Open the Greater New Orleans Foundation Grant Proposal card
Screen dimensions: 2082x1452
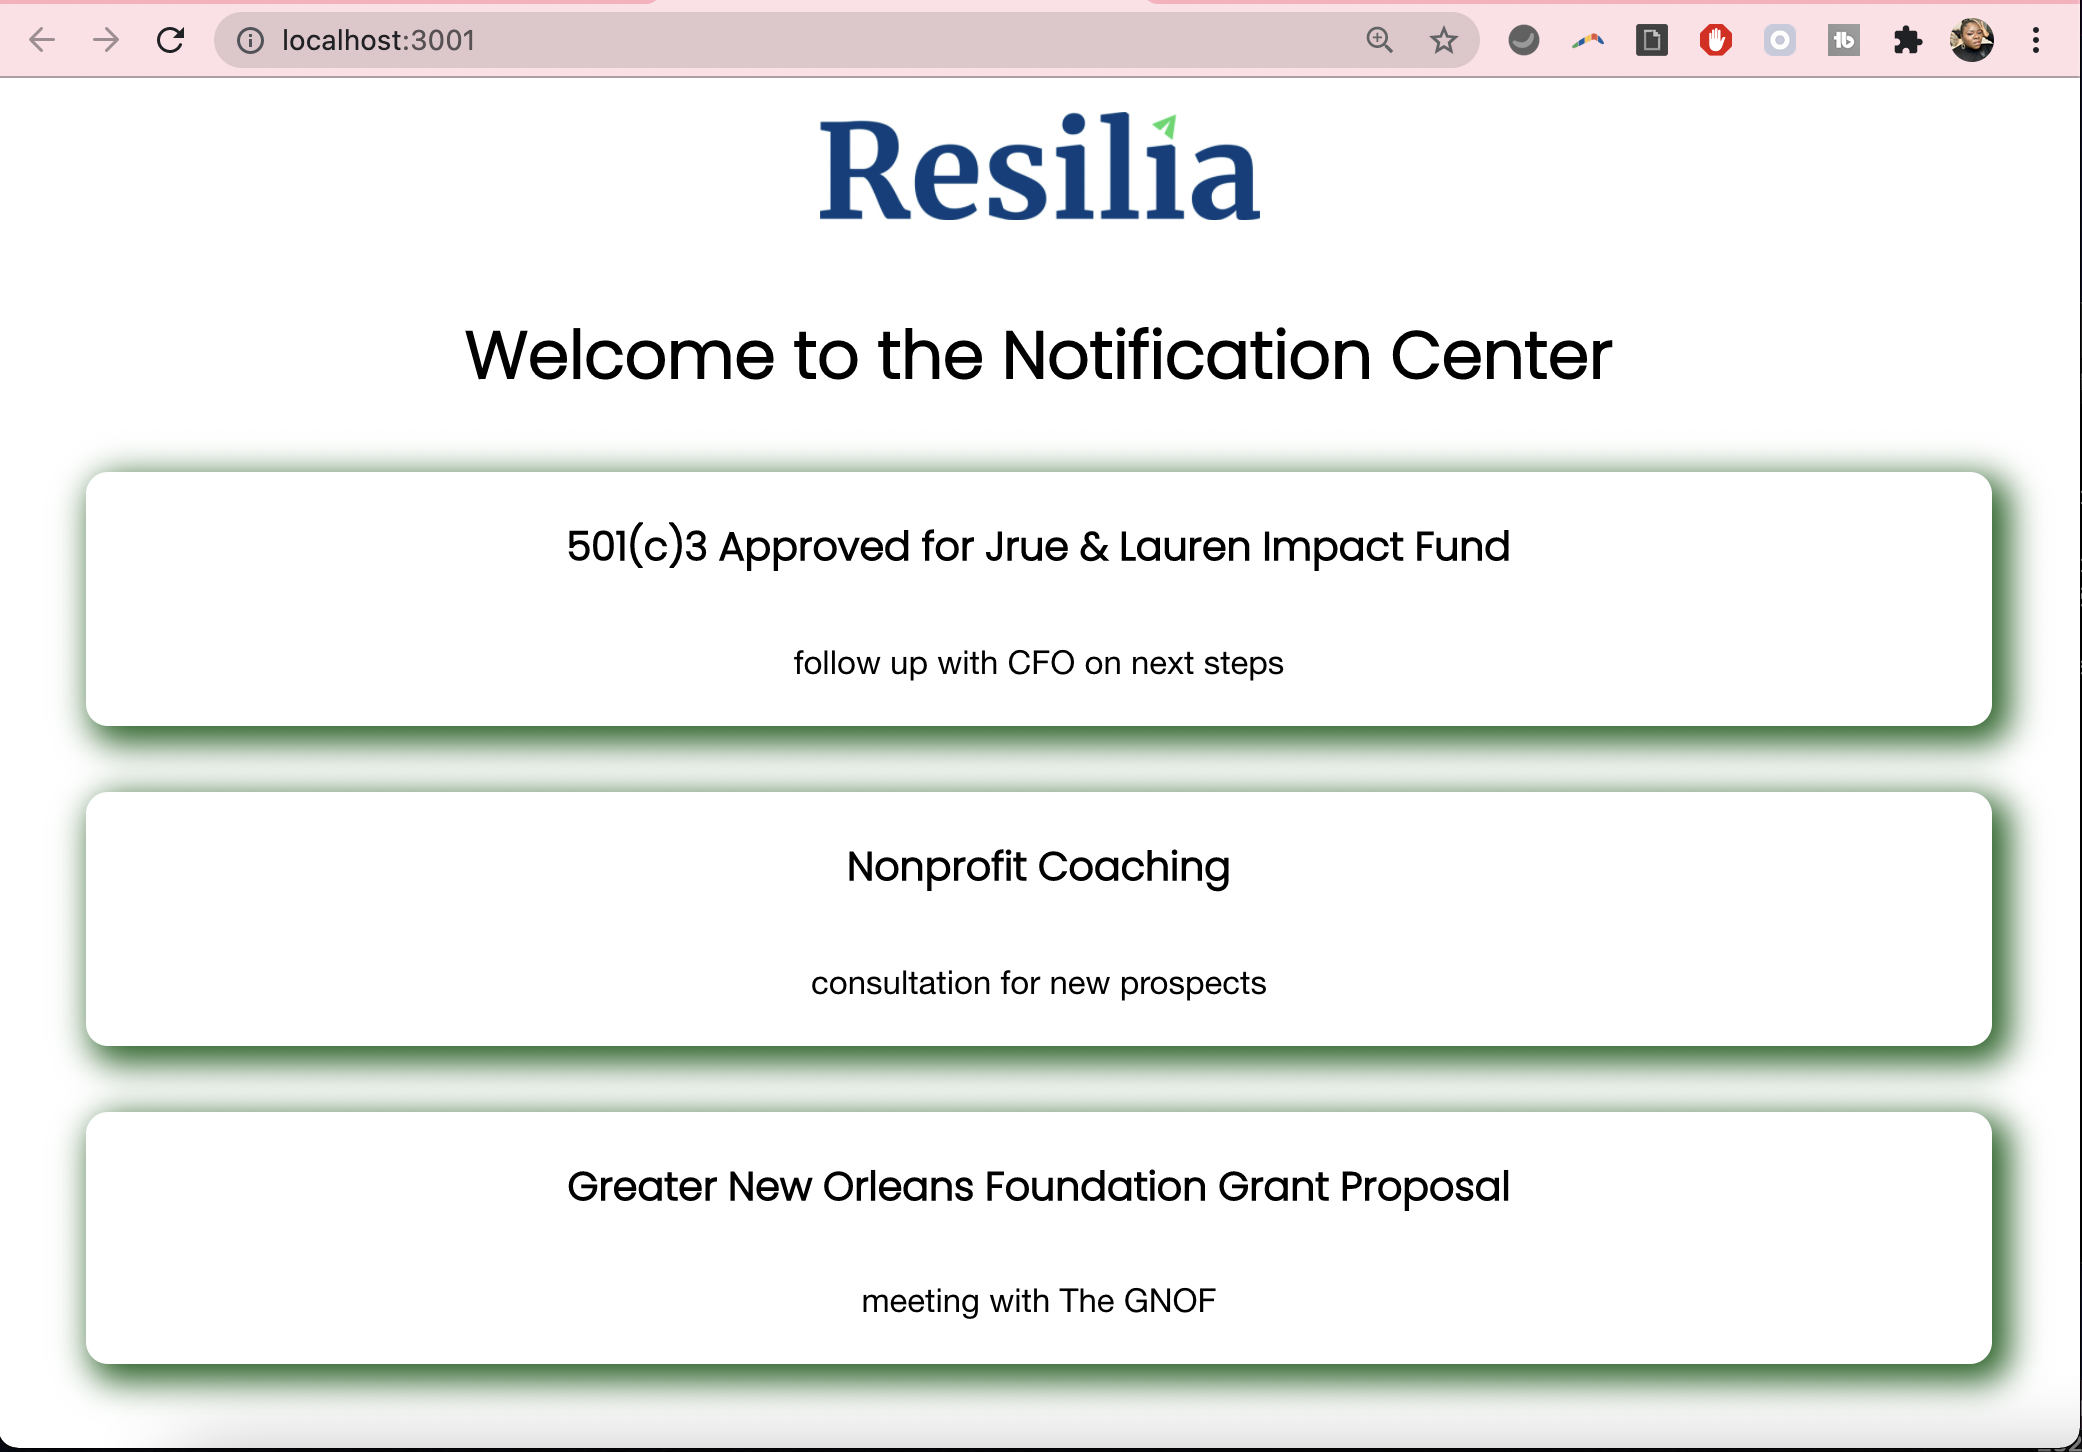[x=1038, y=1237]
